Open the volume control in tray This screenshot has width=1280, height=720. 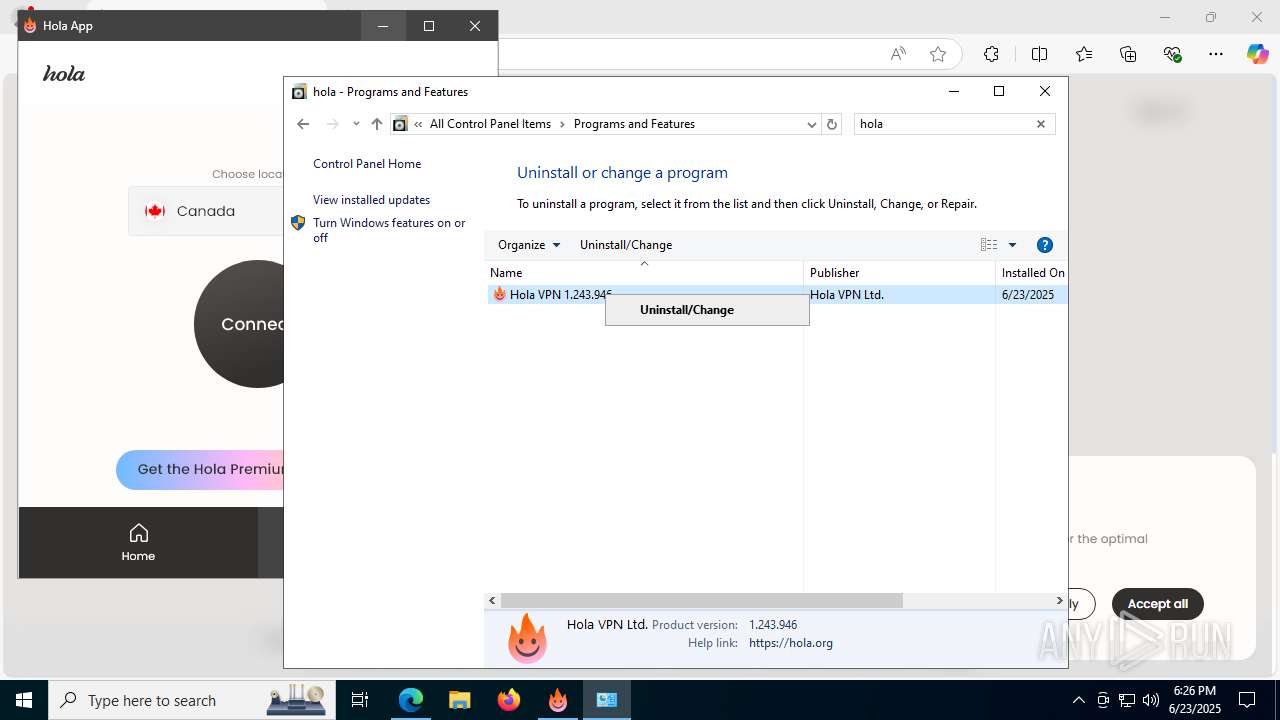(1151, 700)
